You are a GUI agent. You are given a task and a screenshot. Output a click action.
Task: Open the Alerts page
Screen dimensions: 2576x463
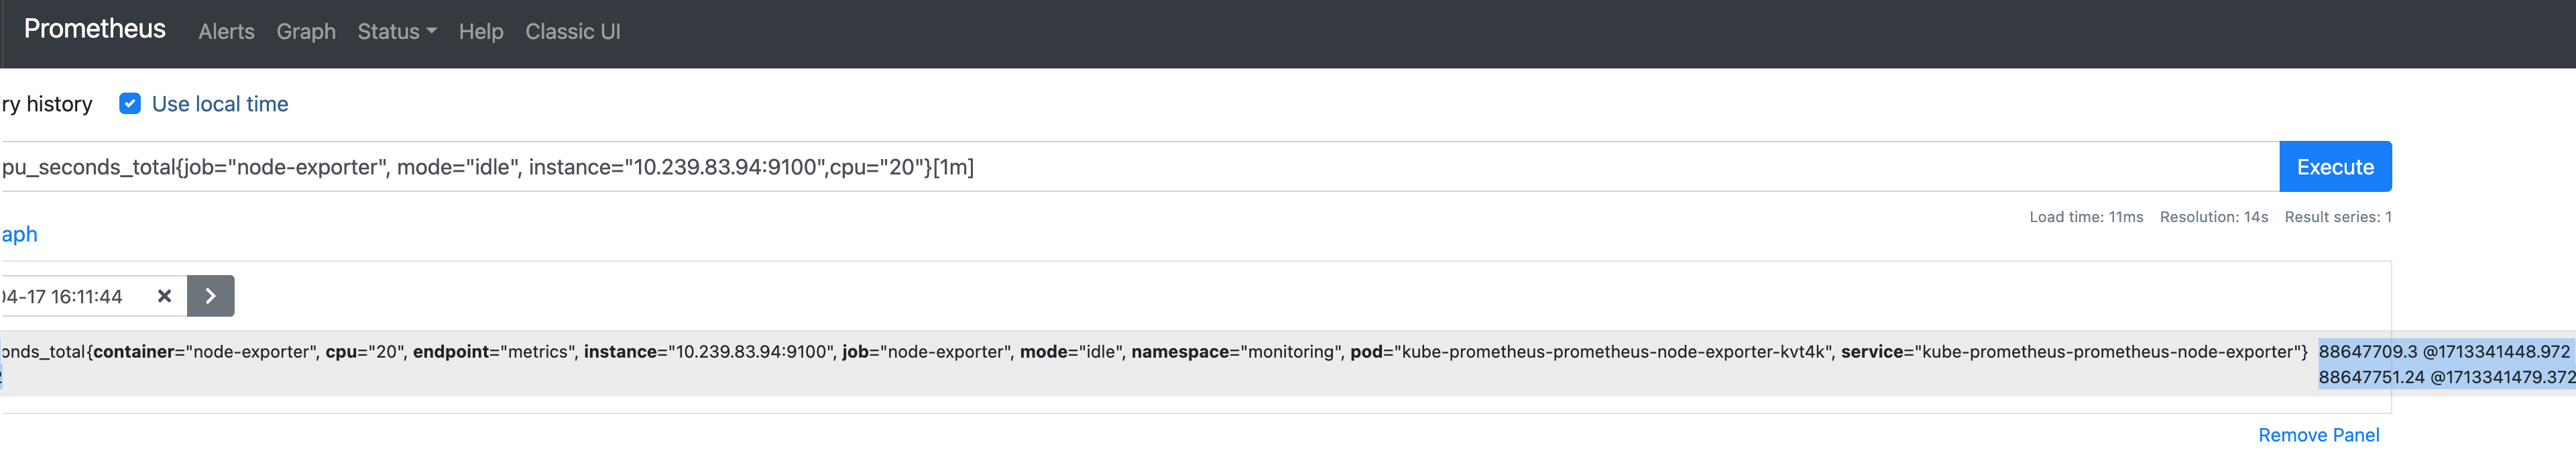226,32
